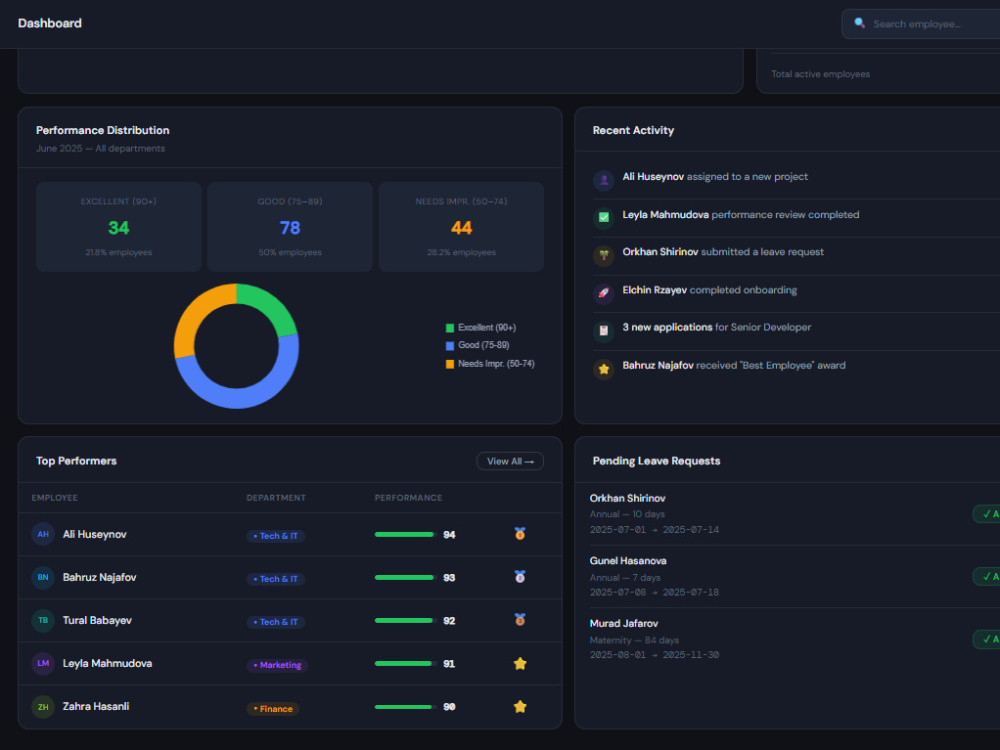Click Gunel Hasanova in Pending Leave Requests

(628, 561)
